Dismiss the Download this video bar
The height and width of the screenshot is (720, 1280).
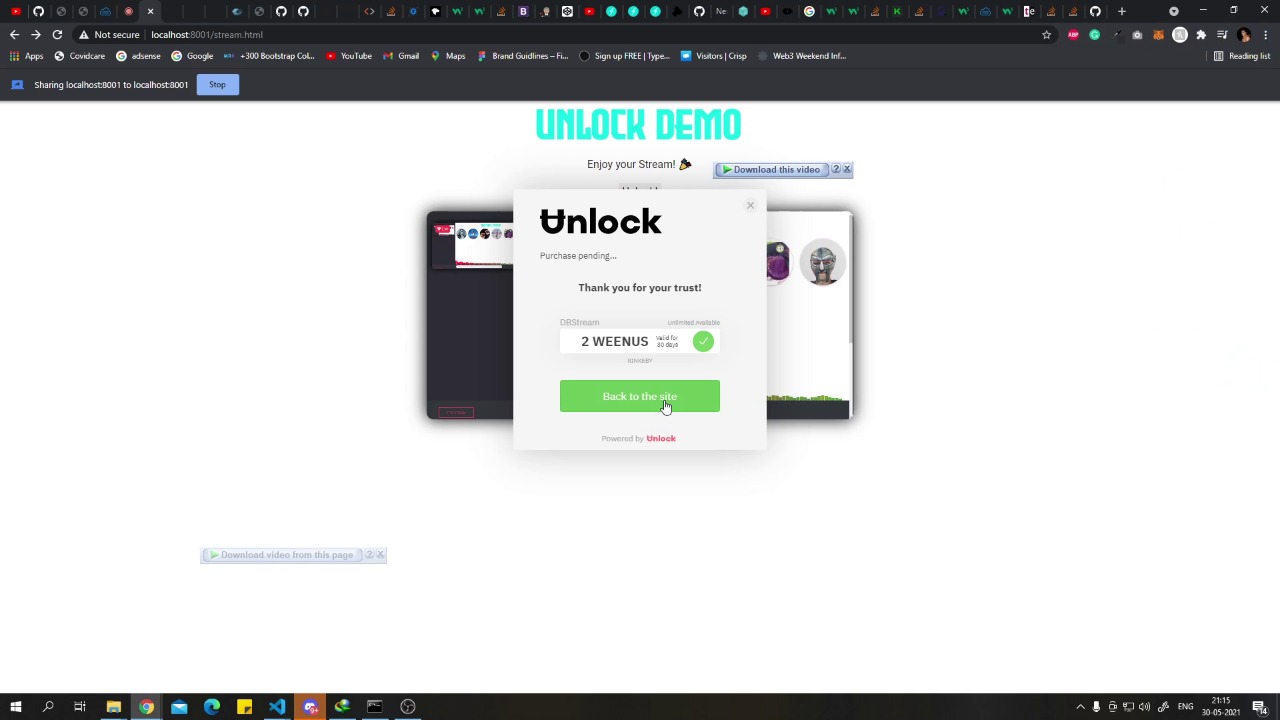(x=847, y=170)
